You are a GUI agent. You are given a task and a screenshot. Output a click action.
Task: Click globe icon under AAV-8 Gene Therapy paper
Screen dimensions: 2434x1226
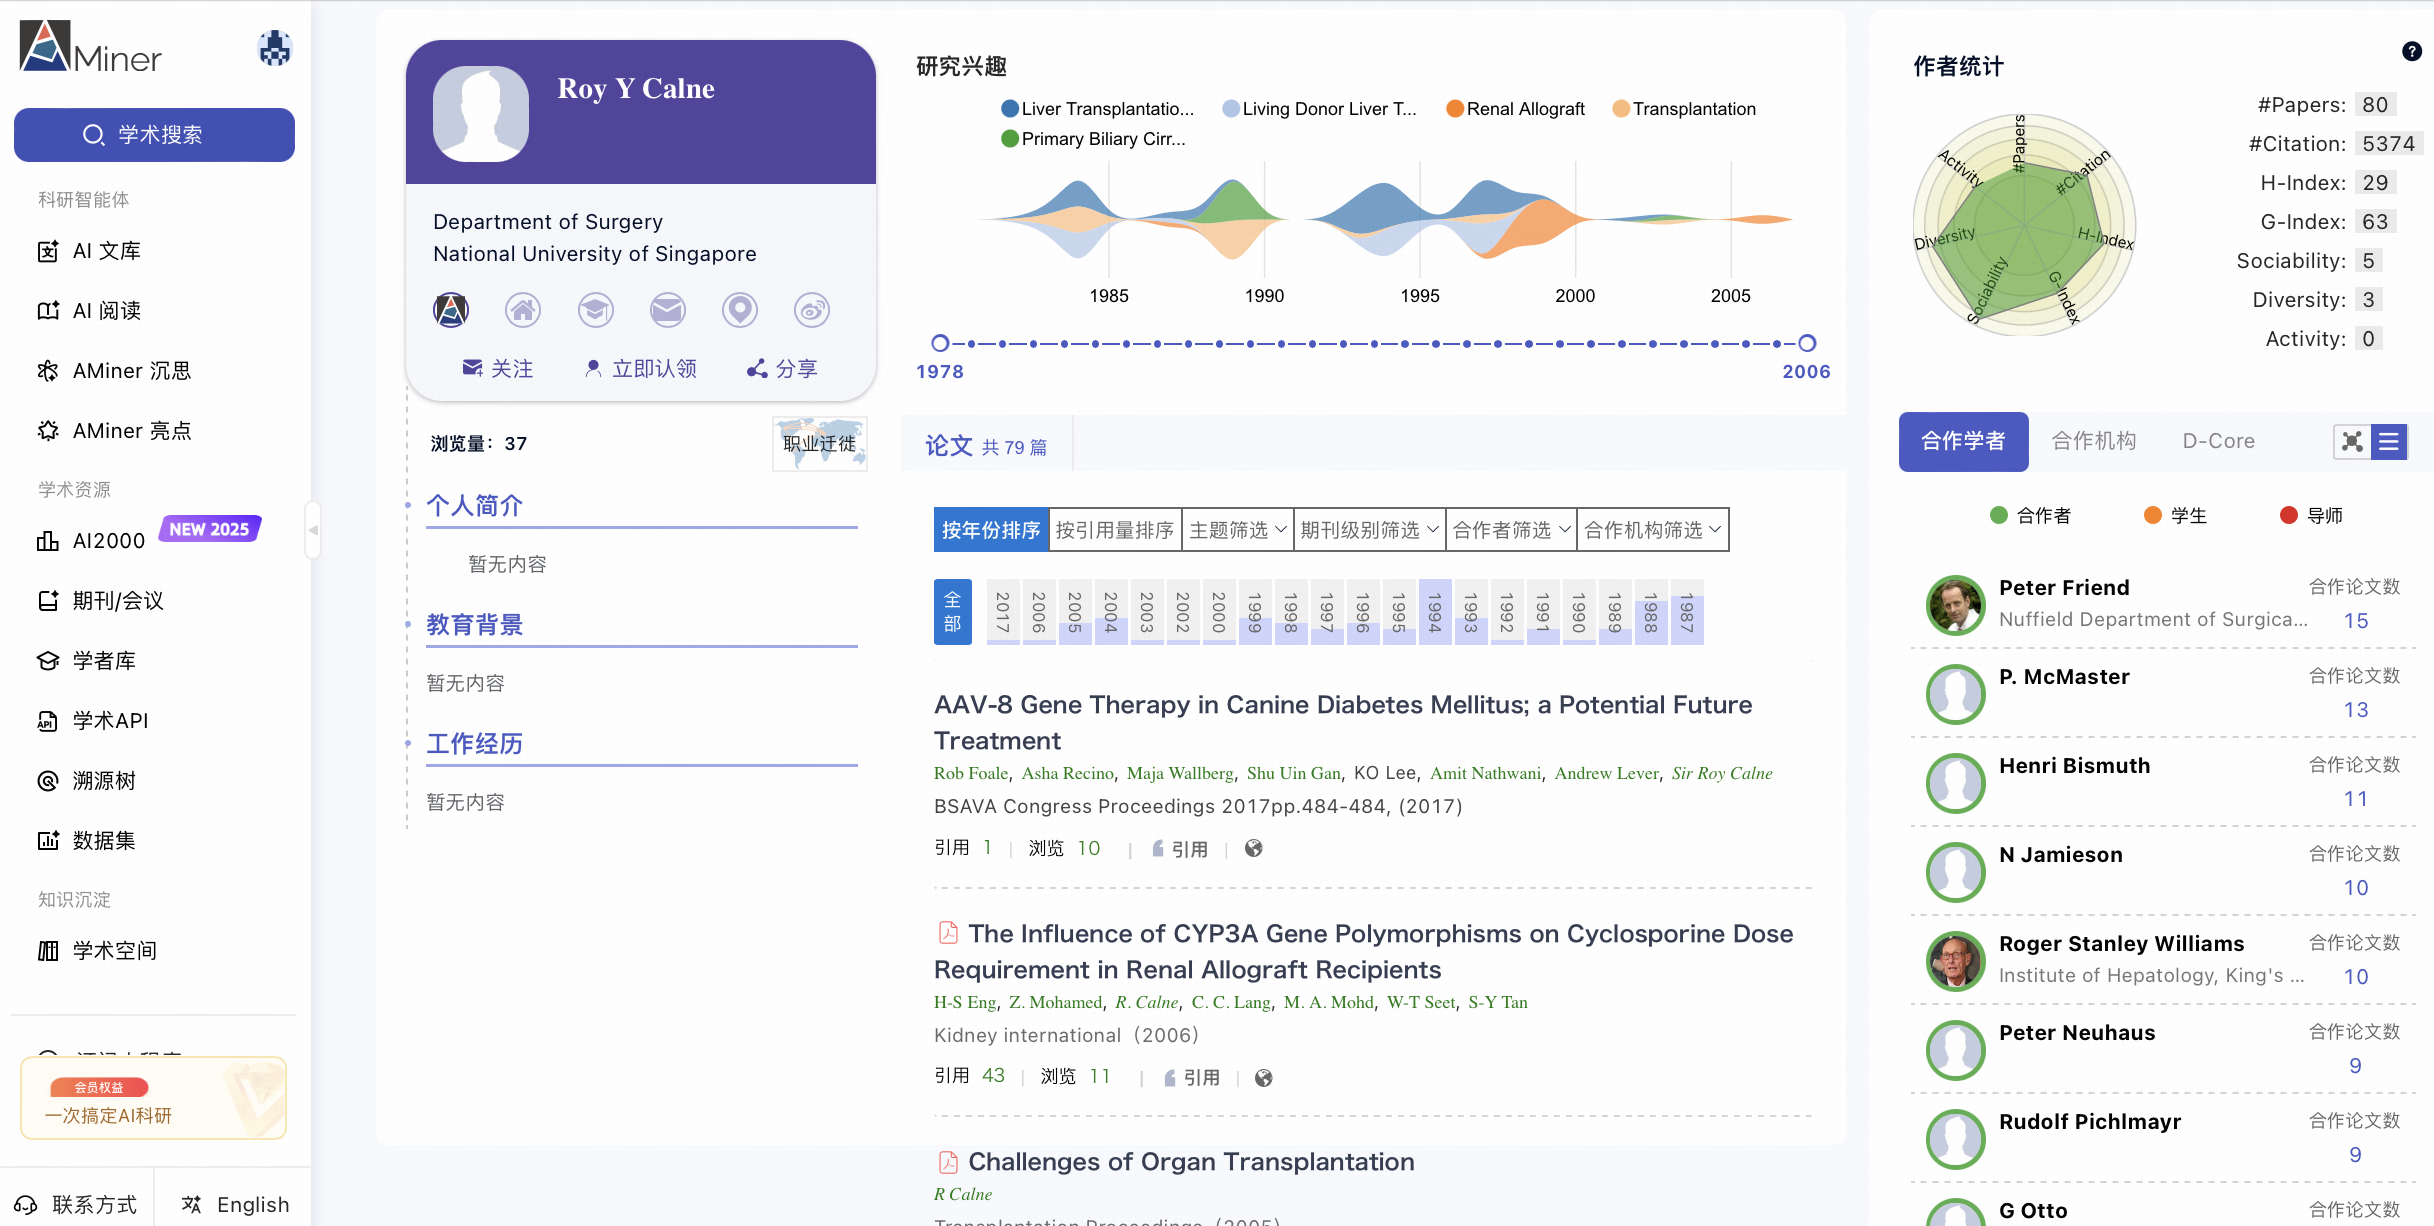tap(1253, 849)
